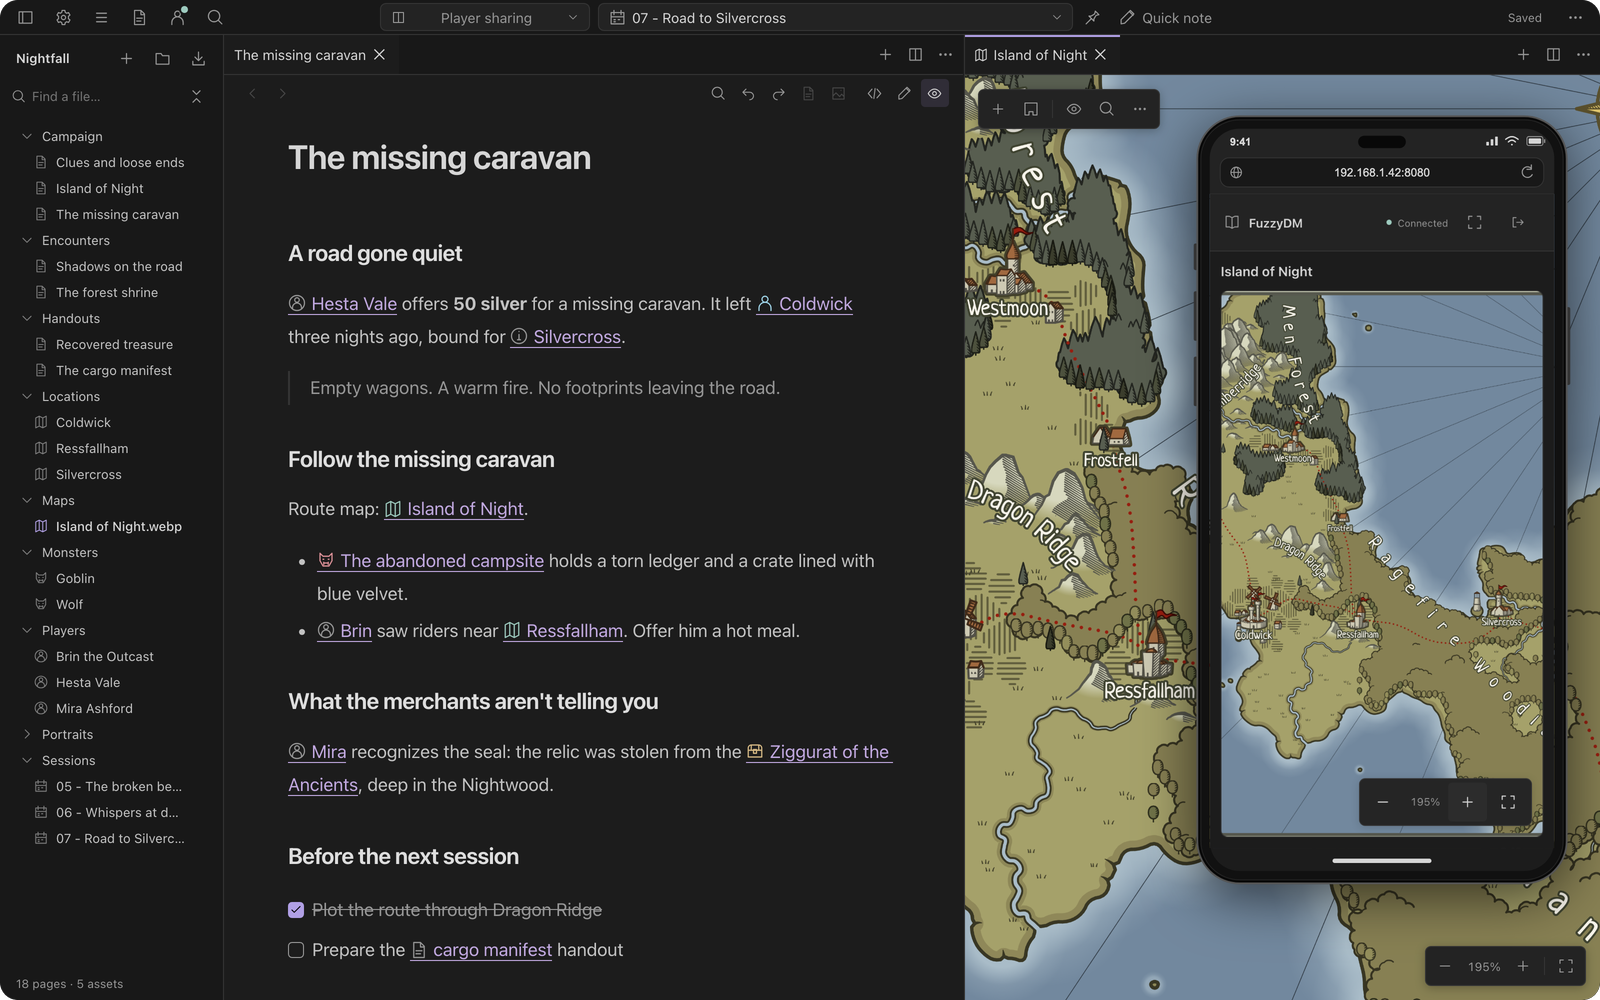Open 'The cargo manifest' in sidebar
The height and width of the screenshot is (1000, 1600).
[x=114, y=370]
